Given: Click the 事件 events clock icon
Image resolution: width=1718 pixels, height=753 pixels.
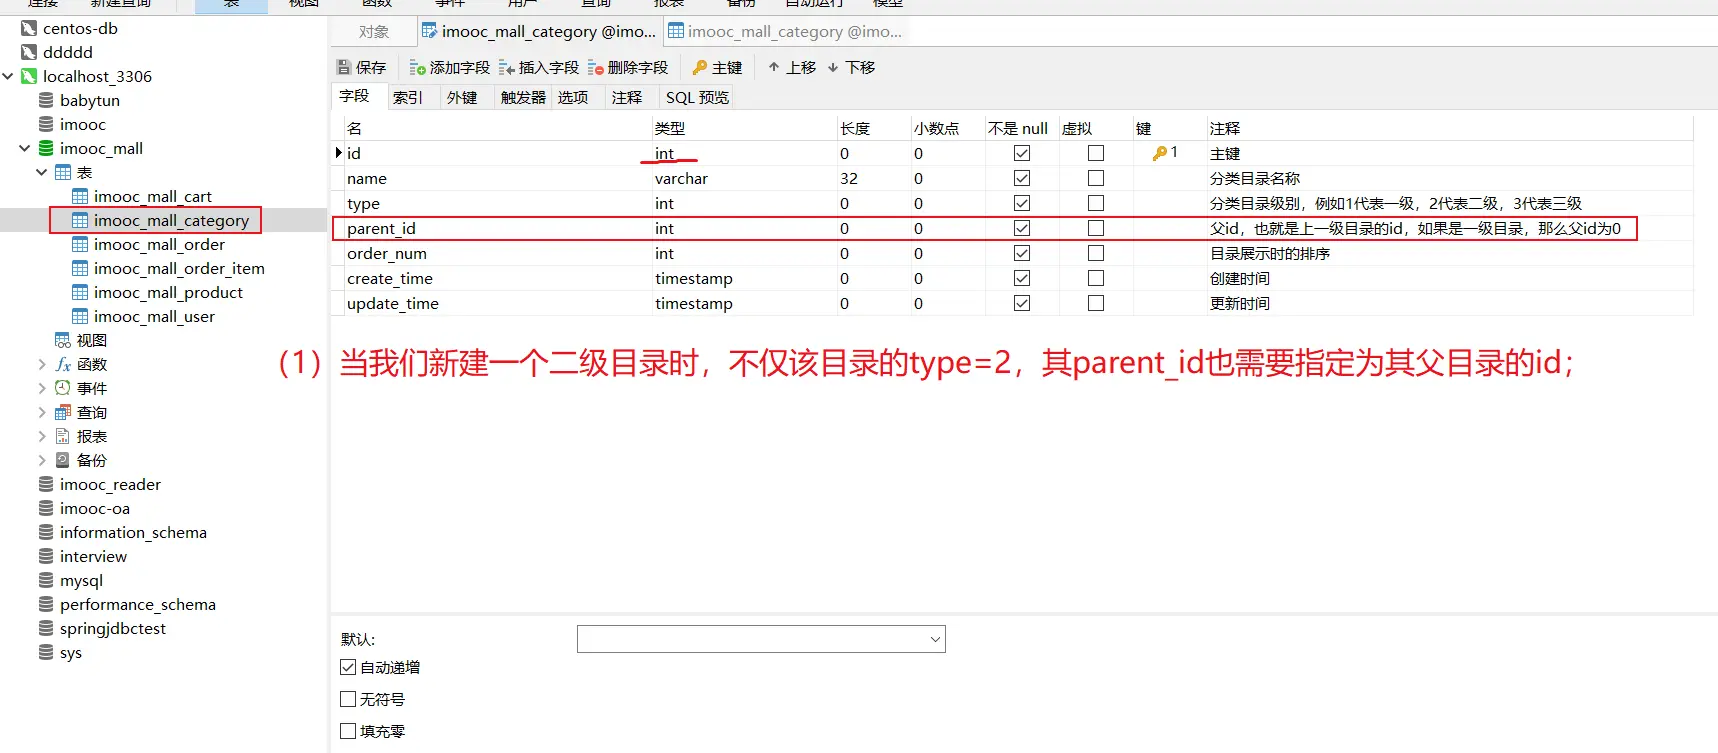Looking at the screenshot, I should (63, 388).
